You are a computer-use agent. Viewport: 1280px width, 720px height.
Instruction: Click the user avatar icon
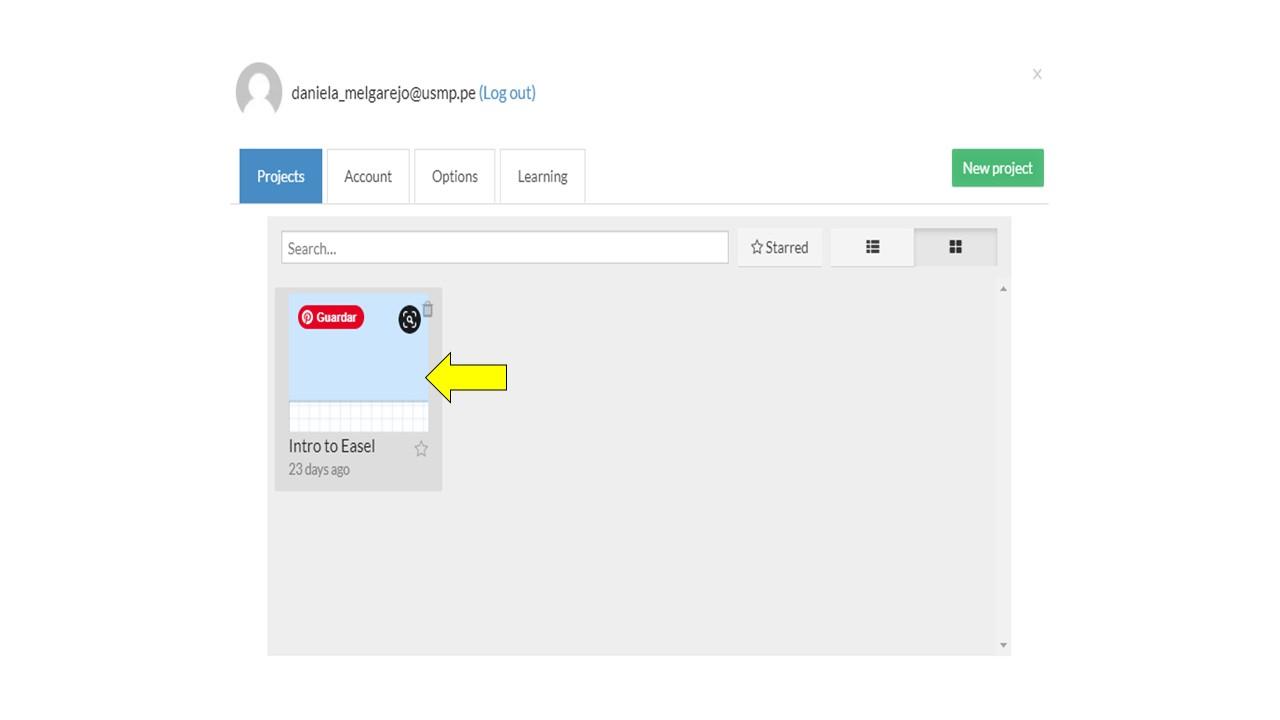point(259,90)
